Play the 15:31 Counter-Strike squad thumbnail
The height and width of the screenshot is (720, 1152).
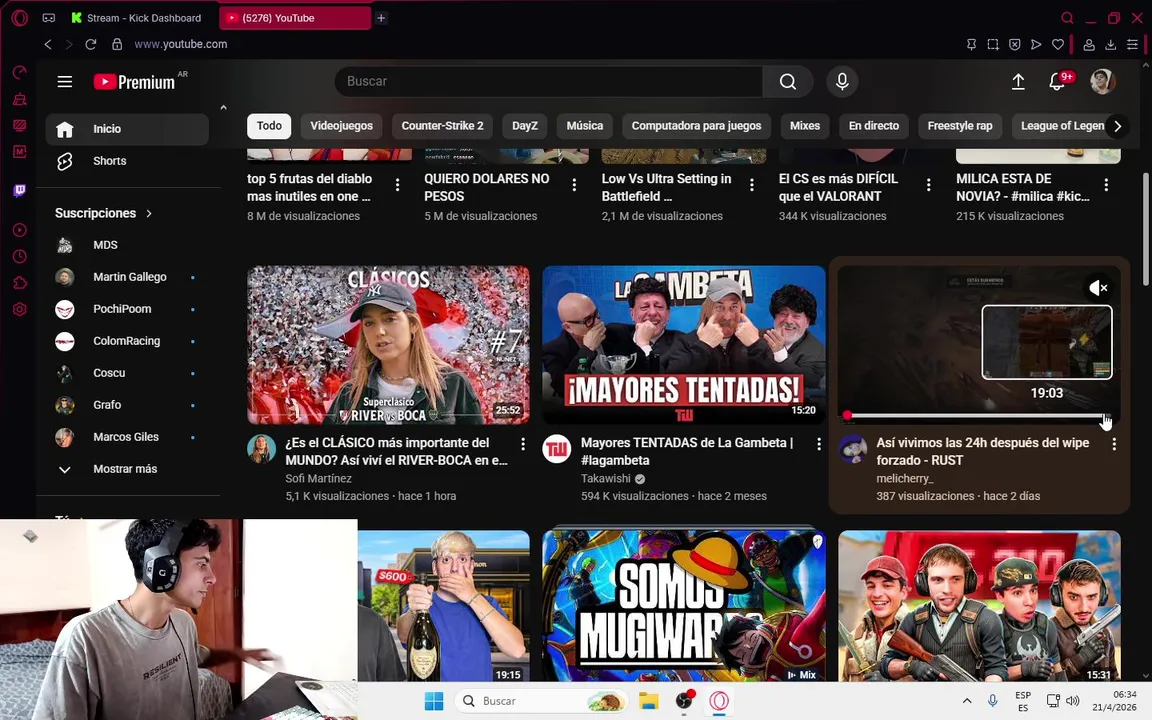point(979,605)
